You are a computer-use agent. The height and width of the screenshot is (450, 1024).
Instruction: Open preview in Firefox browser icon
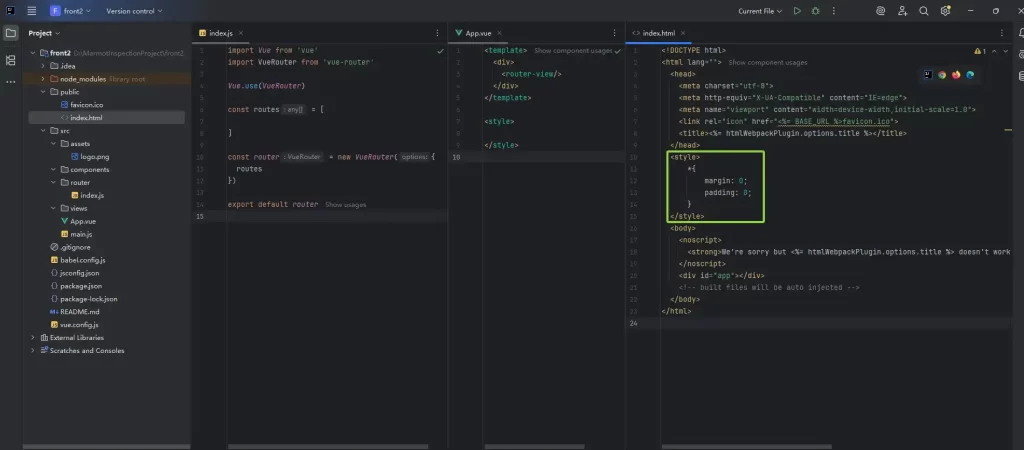pos(956,74)
